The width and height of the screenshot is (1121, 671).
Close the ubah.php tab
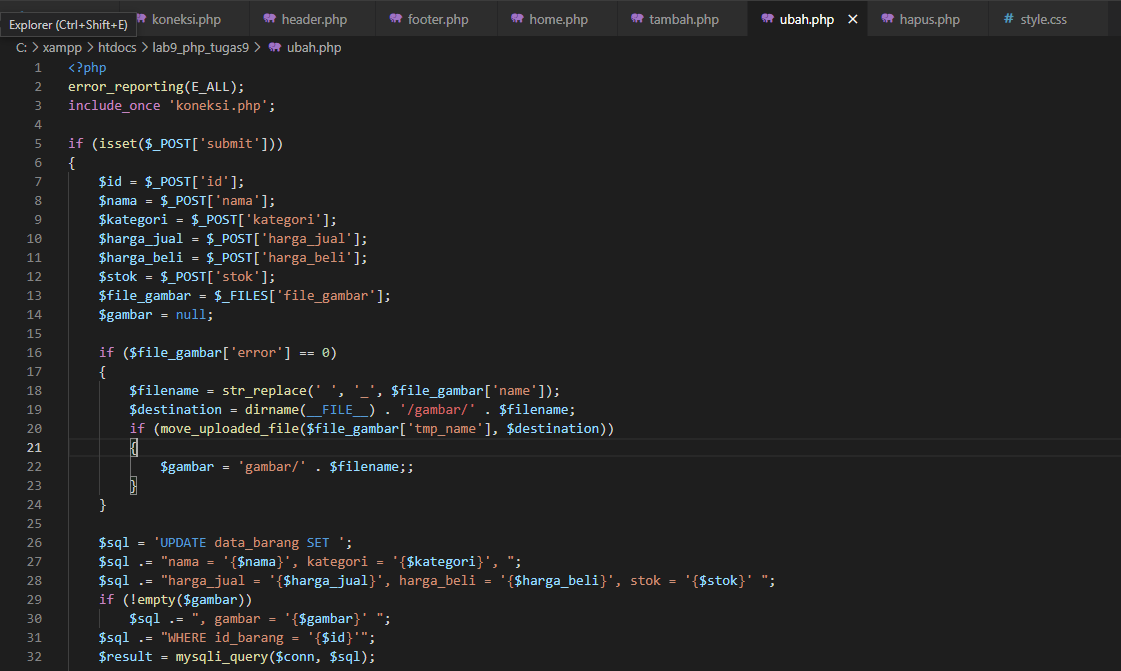tap(853, 17)
